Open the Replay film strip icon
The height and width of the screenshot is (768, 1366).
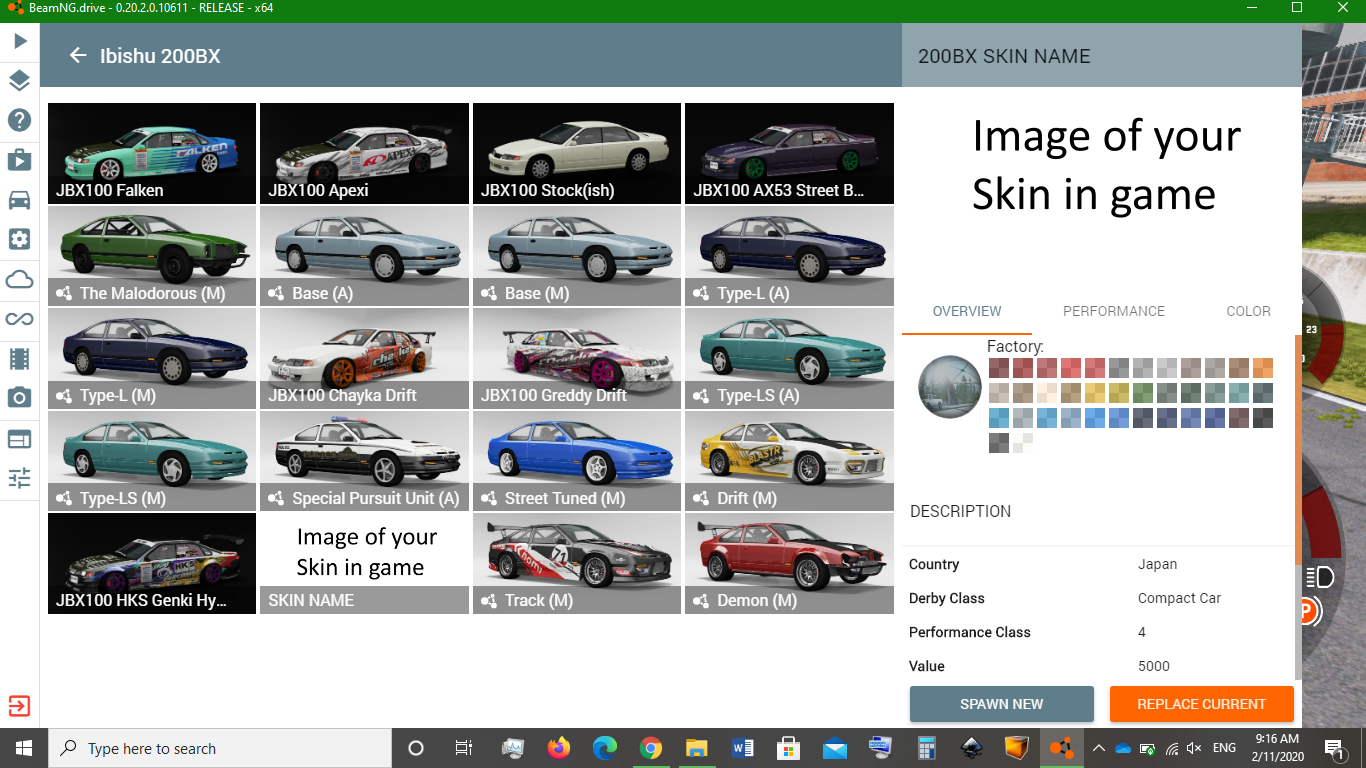tap(20, 358)
